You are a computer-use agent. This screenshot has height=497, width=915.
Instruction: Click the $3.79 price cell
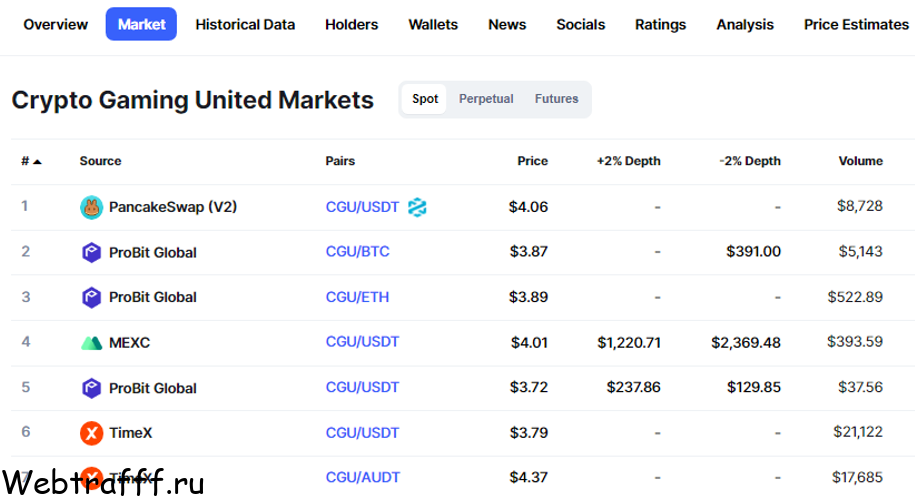pyautogui.click(x=529, y=433)
